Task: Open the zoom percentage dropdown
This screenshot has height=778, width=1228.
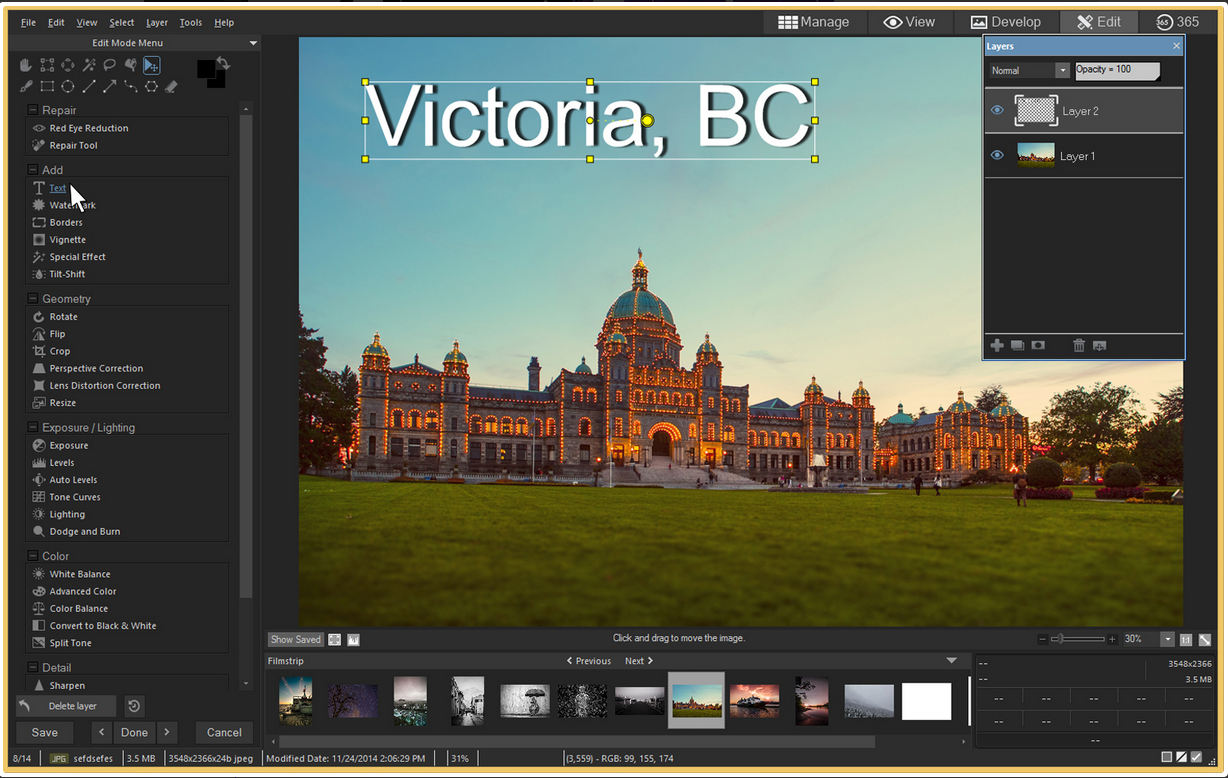Action: click(1167, 639)
